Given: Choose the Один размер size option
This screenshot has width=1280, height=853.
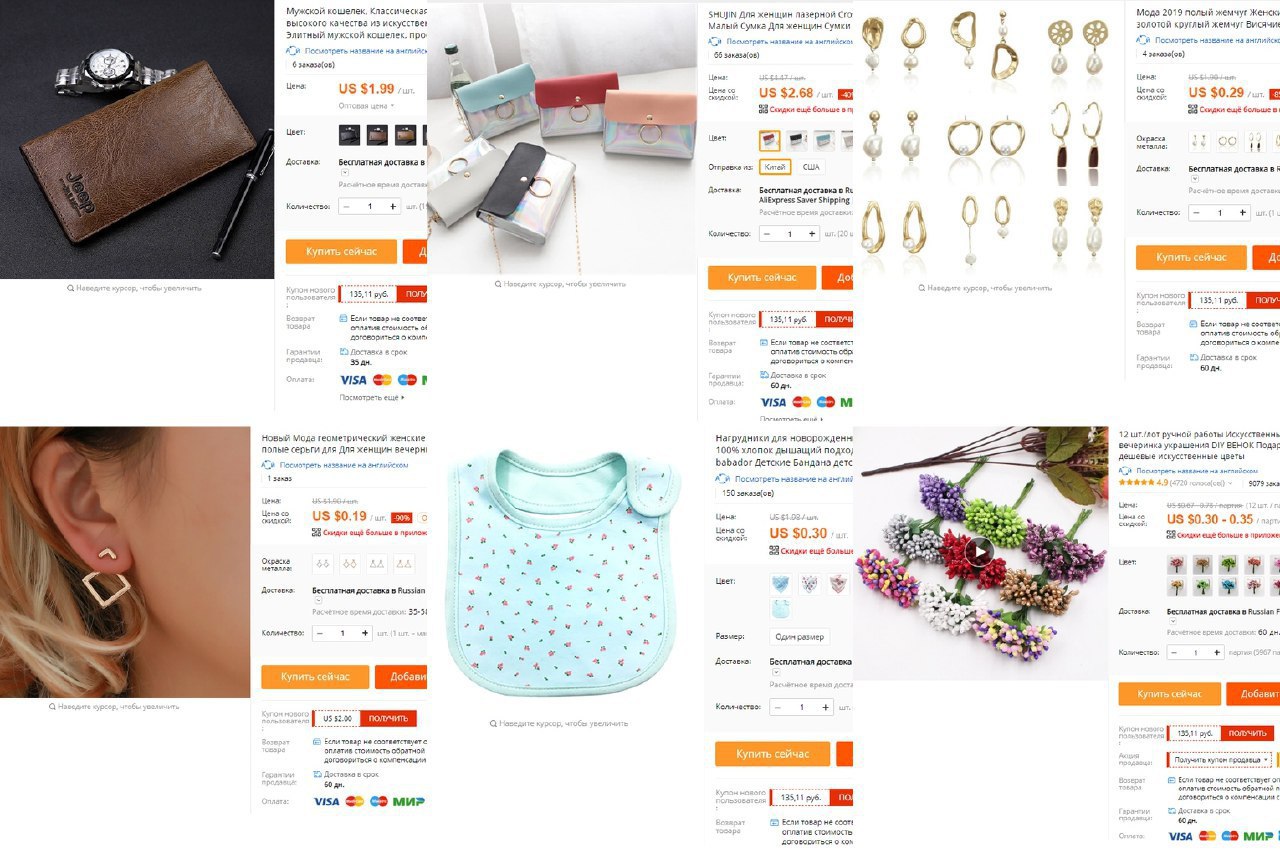Looking at the screenshot, I should 799,637.
